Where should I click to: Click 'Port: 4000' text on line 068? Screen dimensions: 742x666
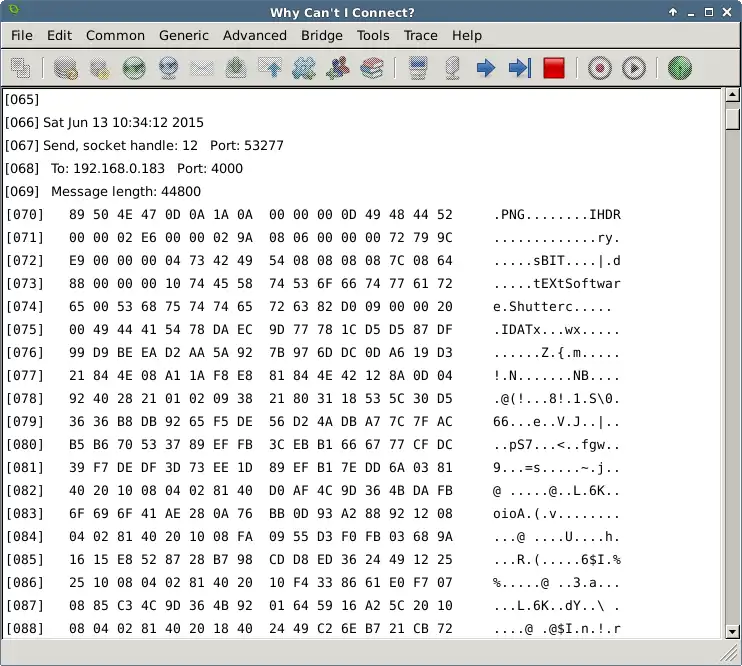tap(210, 169)
